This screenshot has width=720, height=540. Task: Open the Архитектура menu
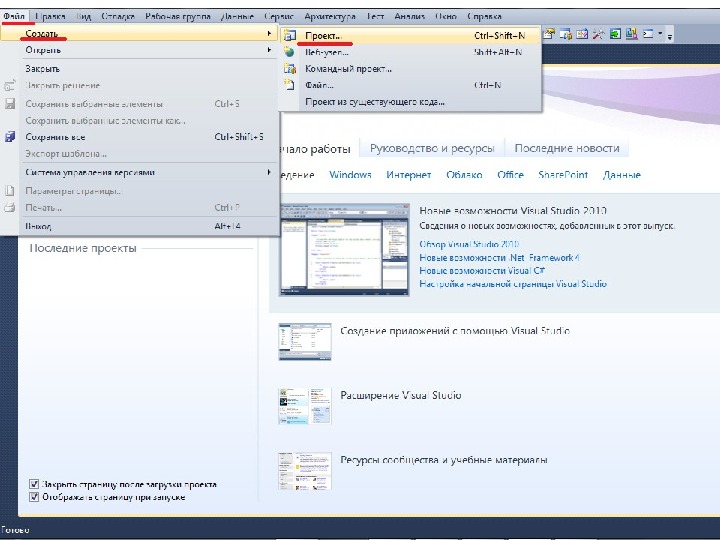pyautogui.click(x=330, y=17)
